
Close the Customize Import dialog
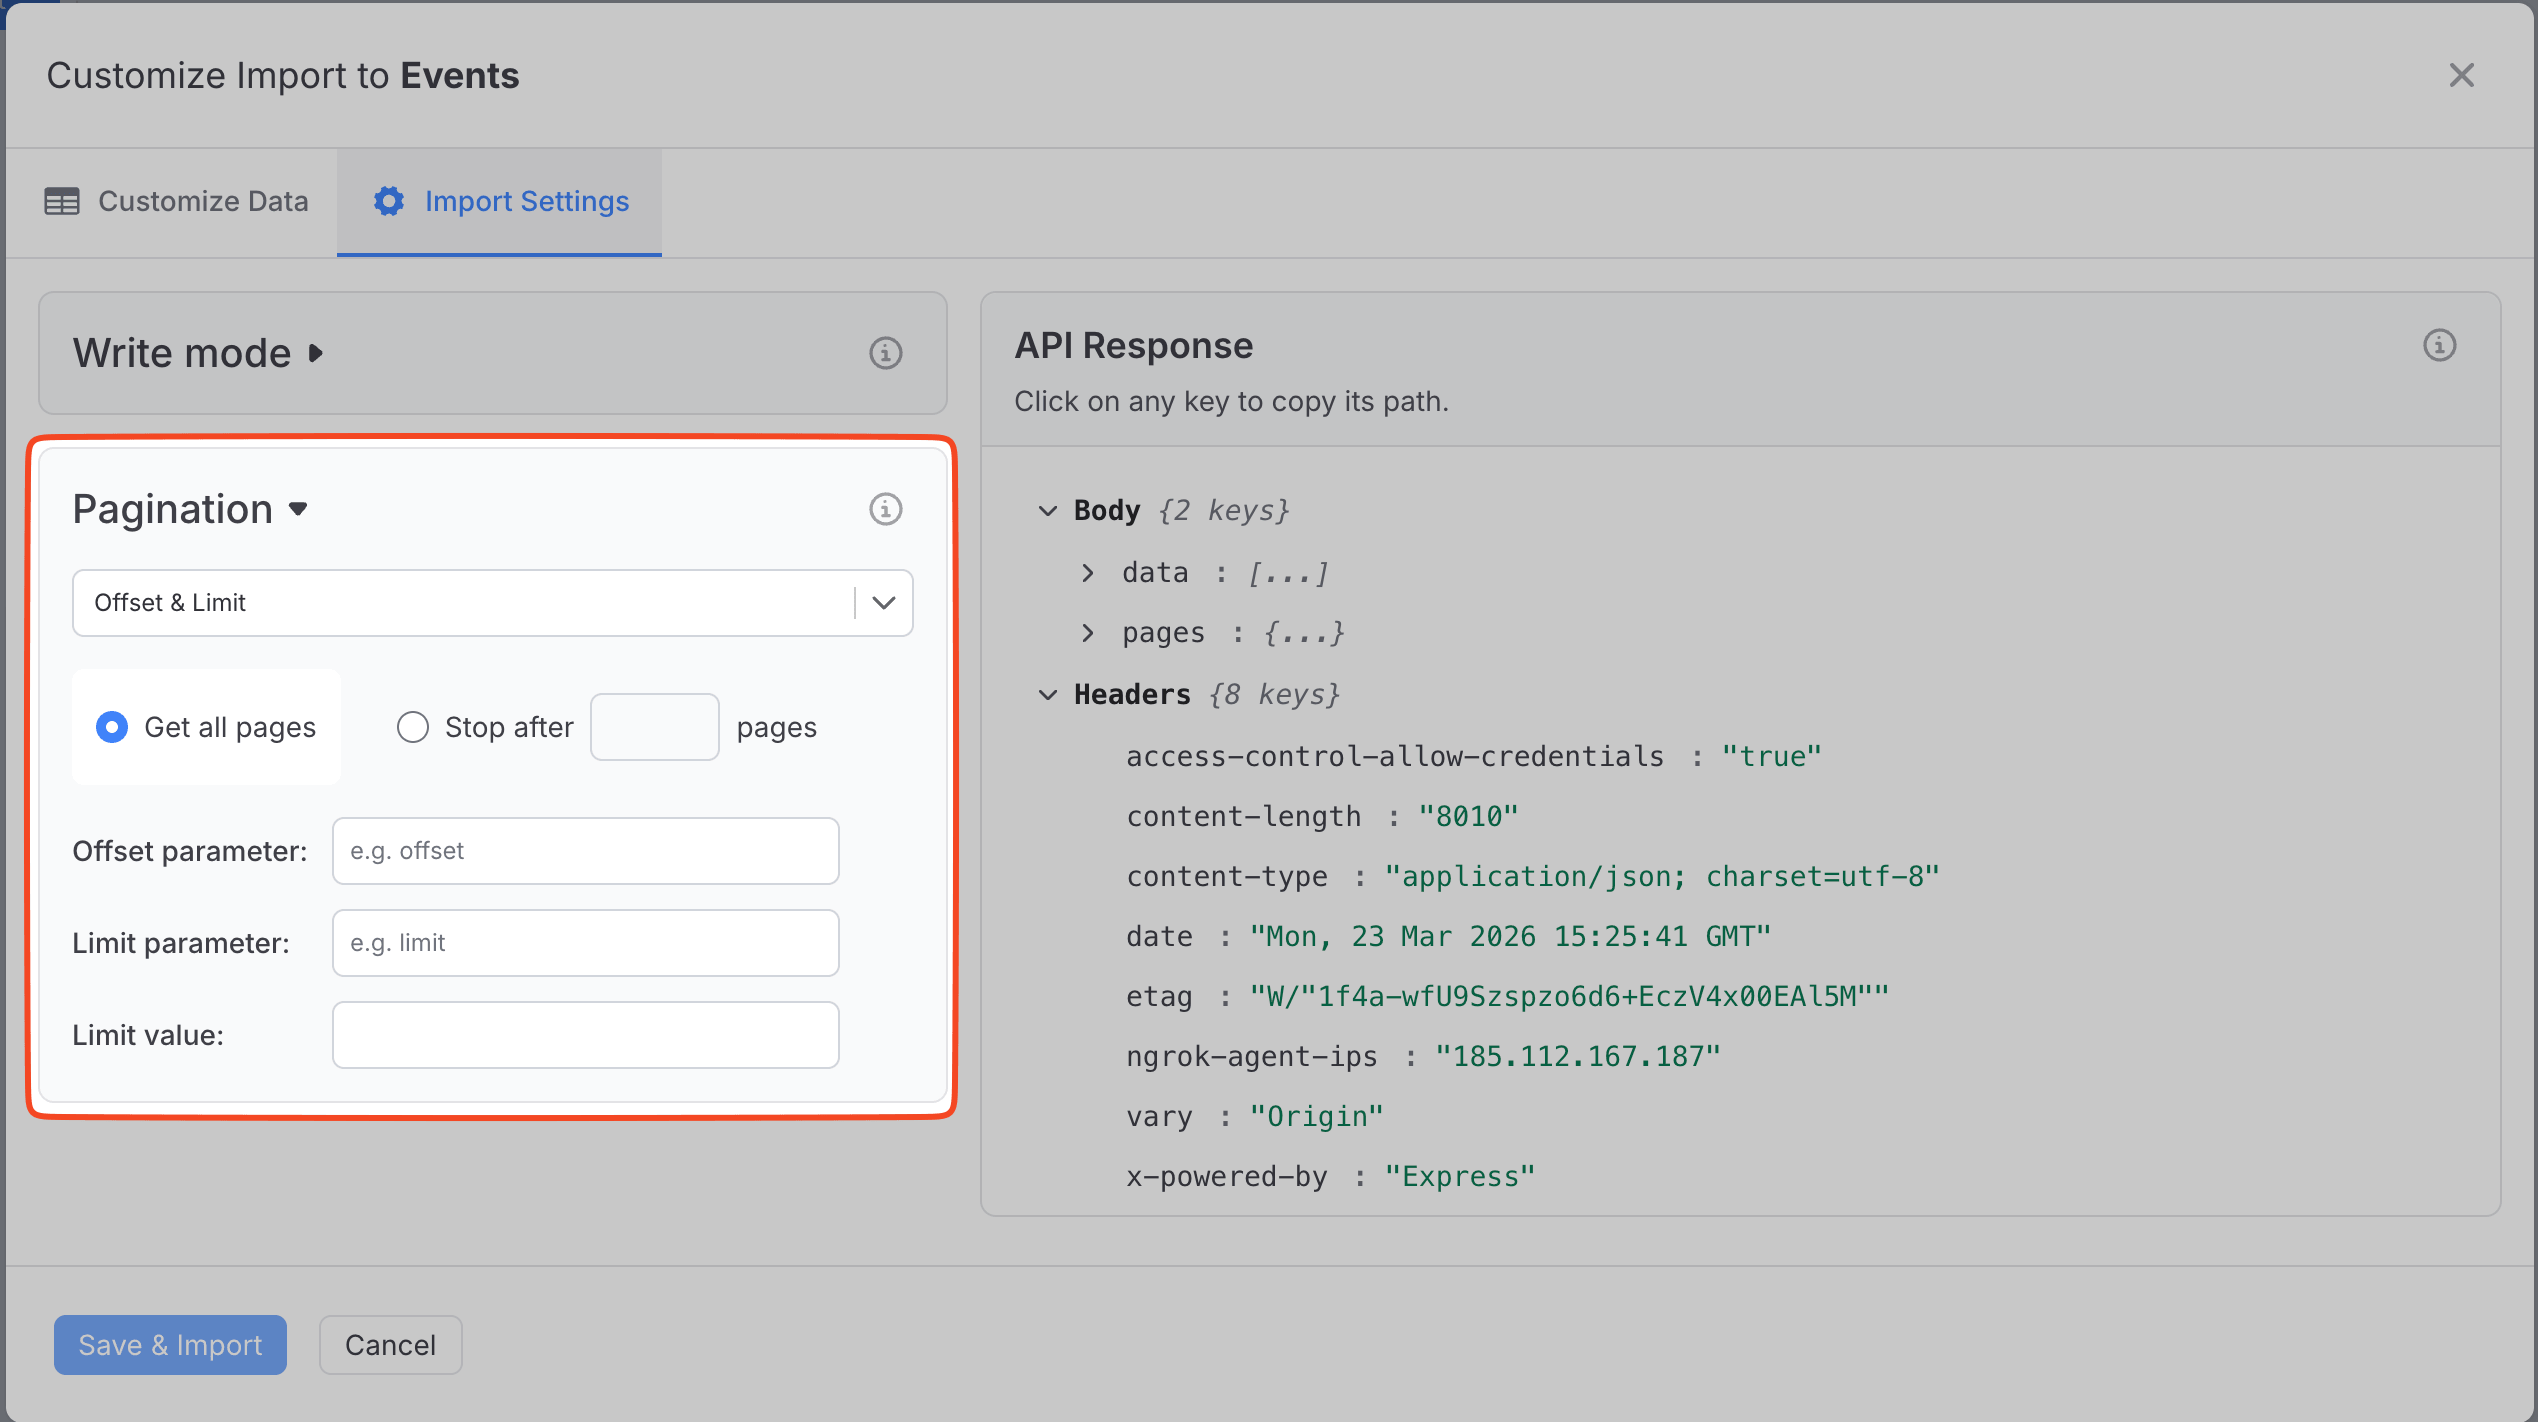click(2461, 75)
